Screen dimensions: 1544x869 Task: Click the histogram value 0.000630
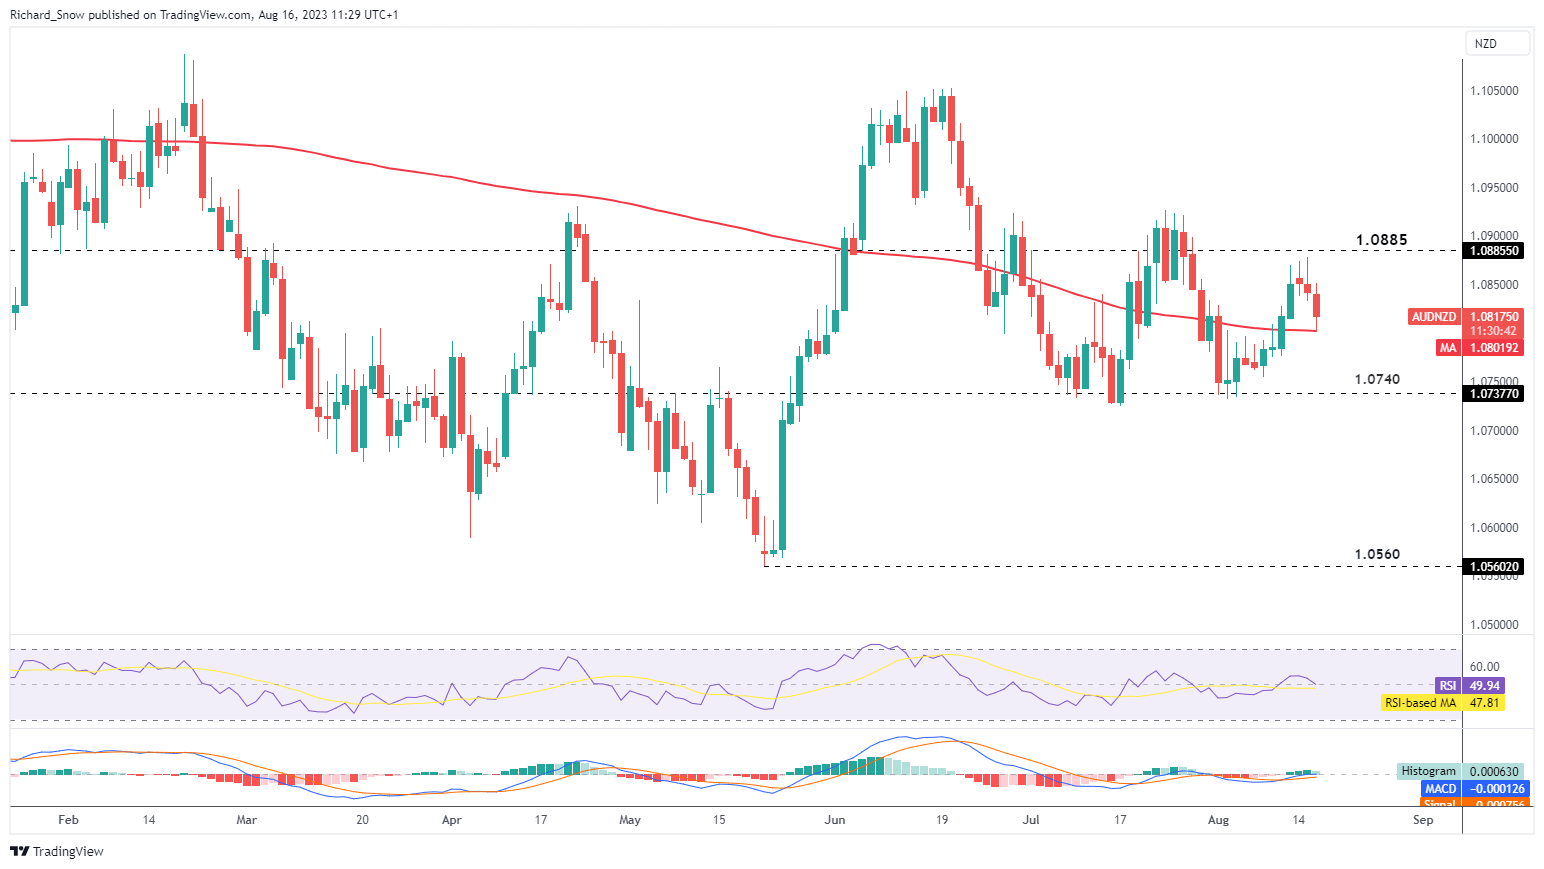pos(1494,771)
